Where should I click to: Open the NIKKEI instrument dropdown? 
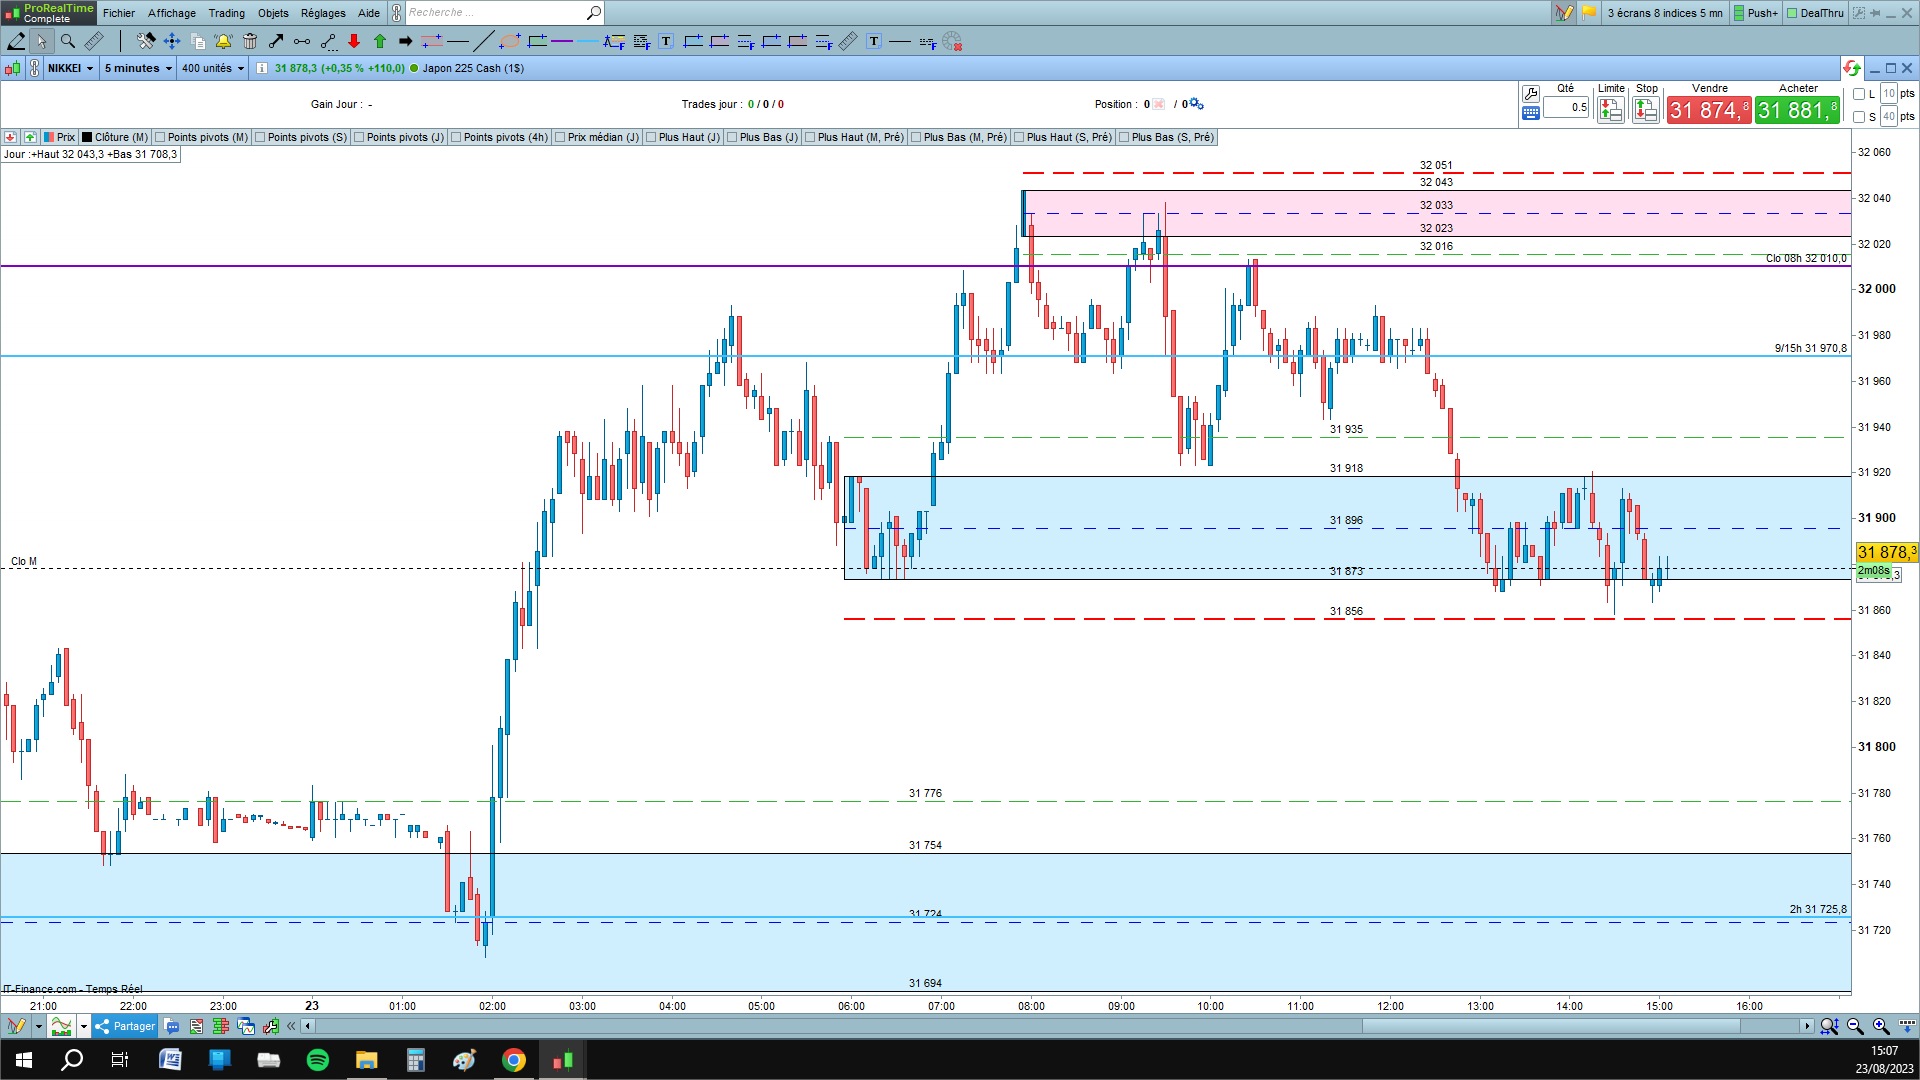(71, 68)
